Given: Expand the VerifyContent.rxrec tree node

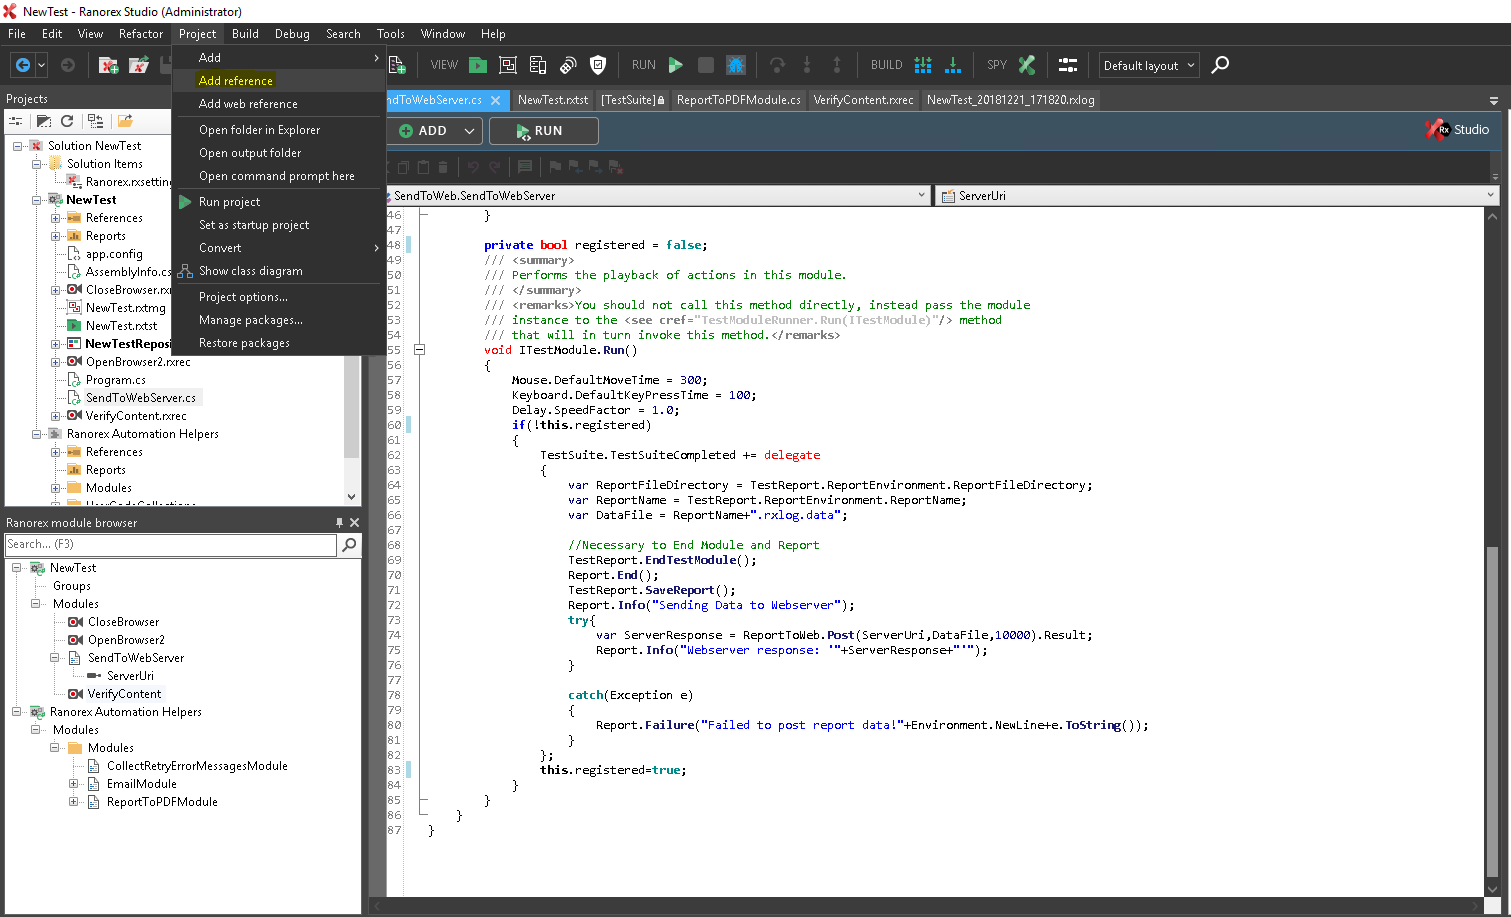Looking at the screenshot, I should click(56, 416).
